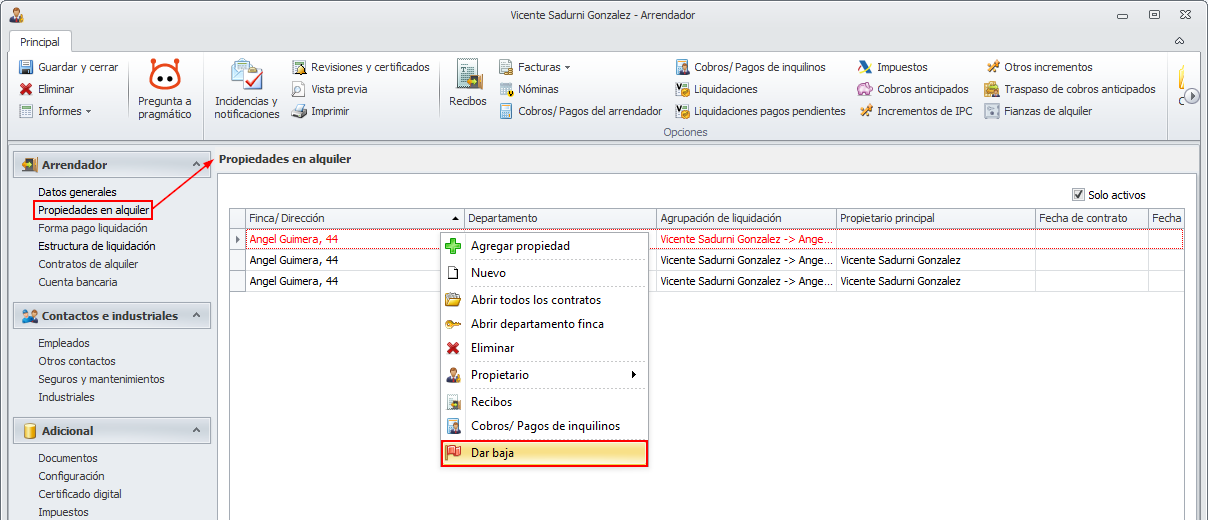Open the Informes dropdown
This screenshot has width=1208, height=520.
tap(88, 111)
